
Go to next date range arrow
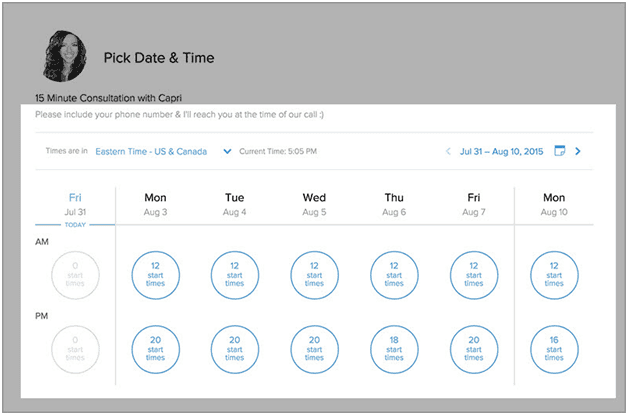[x=578, y=151]
